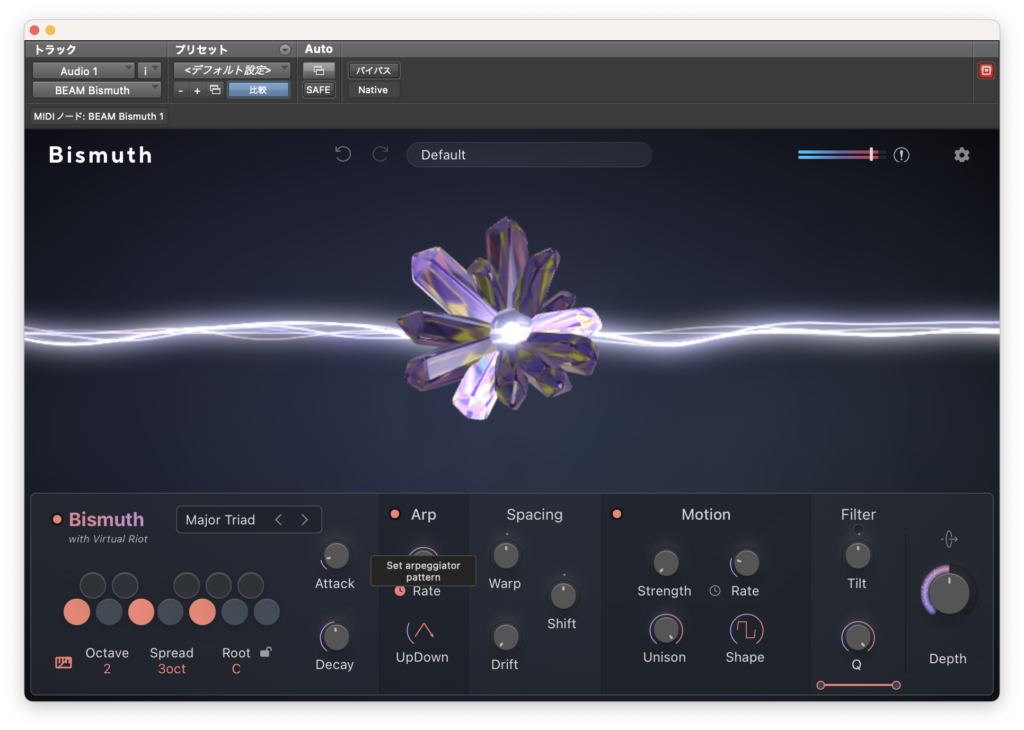
Task: Toggle the Motion enable dot
Action: point(616,515)
